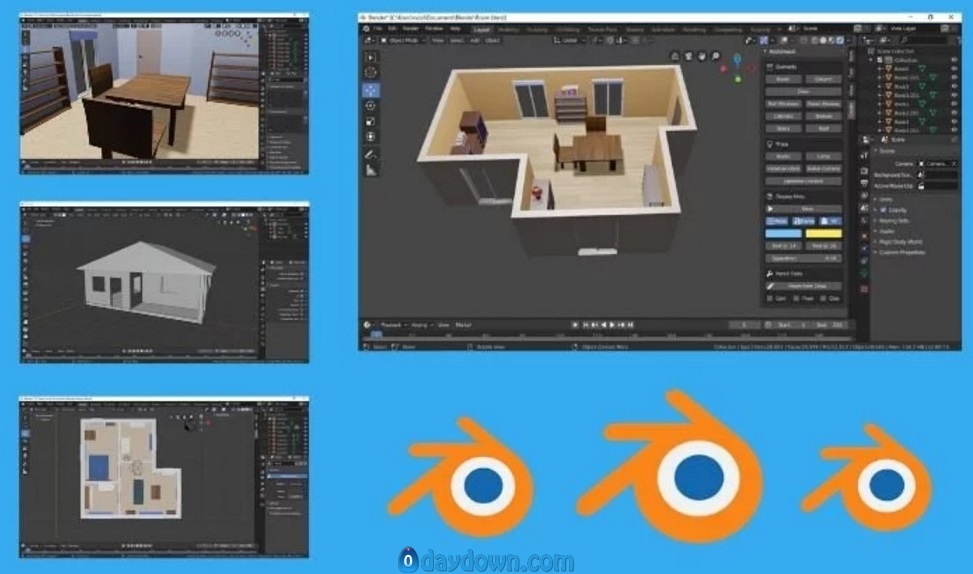973x574 pixels.
Task: Click the Door button in Archimesh
Action: pyautogui.click(x=803, y=91)
